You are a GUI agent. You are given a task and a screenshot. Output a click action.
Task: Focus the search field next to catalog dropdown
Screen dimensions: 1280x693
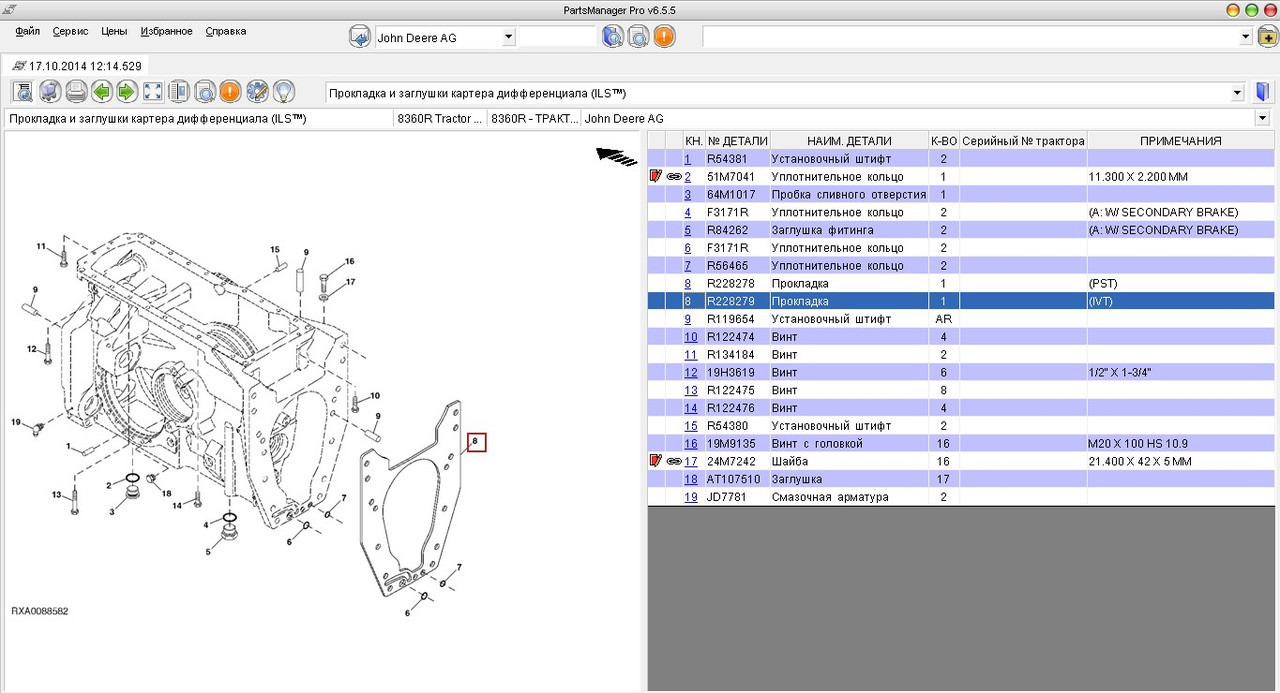[557, 37]
